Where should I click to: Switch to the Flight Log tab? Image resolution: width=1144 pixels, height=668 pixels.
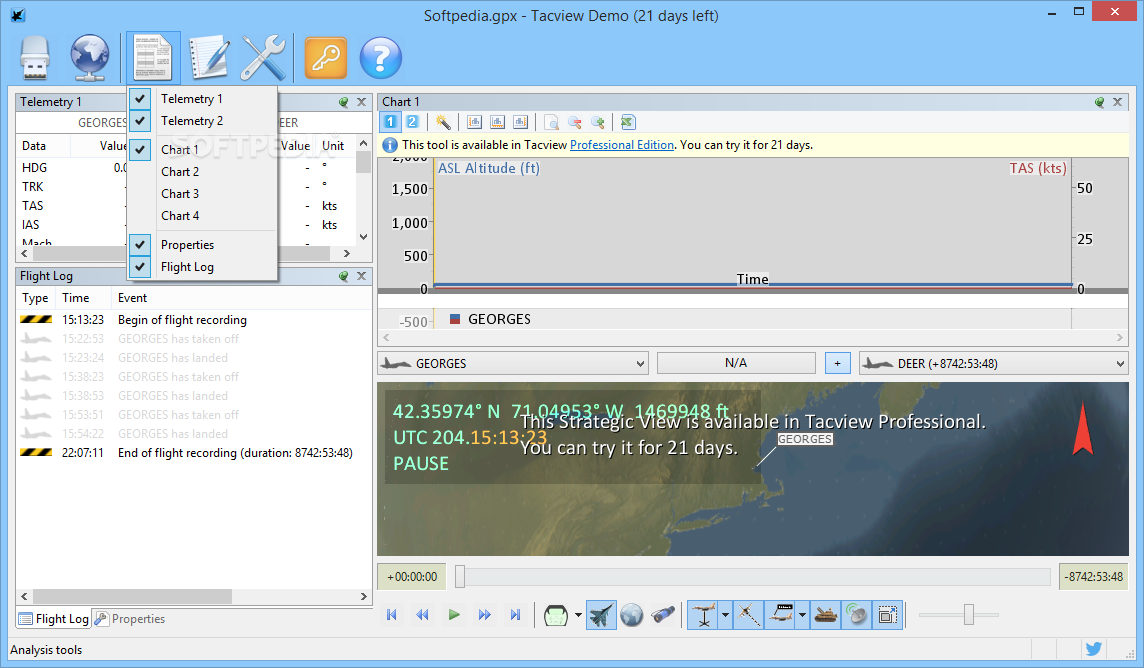53,618
